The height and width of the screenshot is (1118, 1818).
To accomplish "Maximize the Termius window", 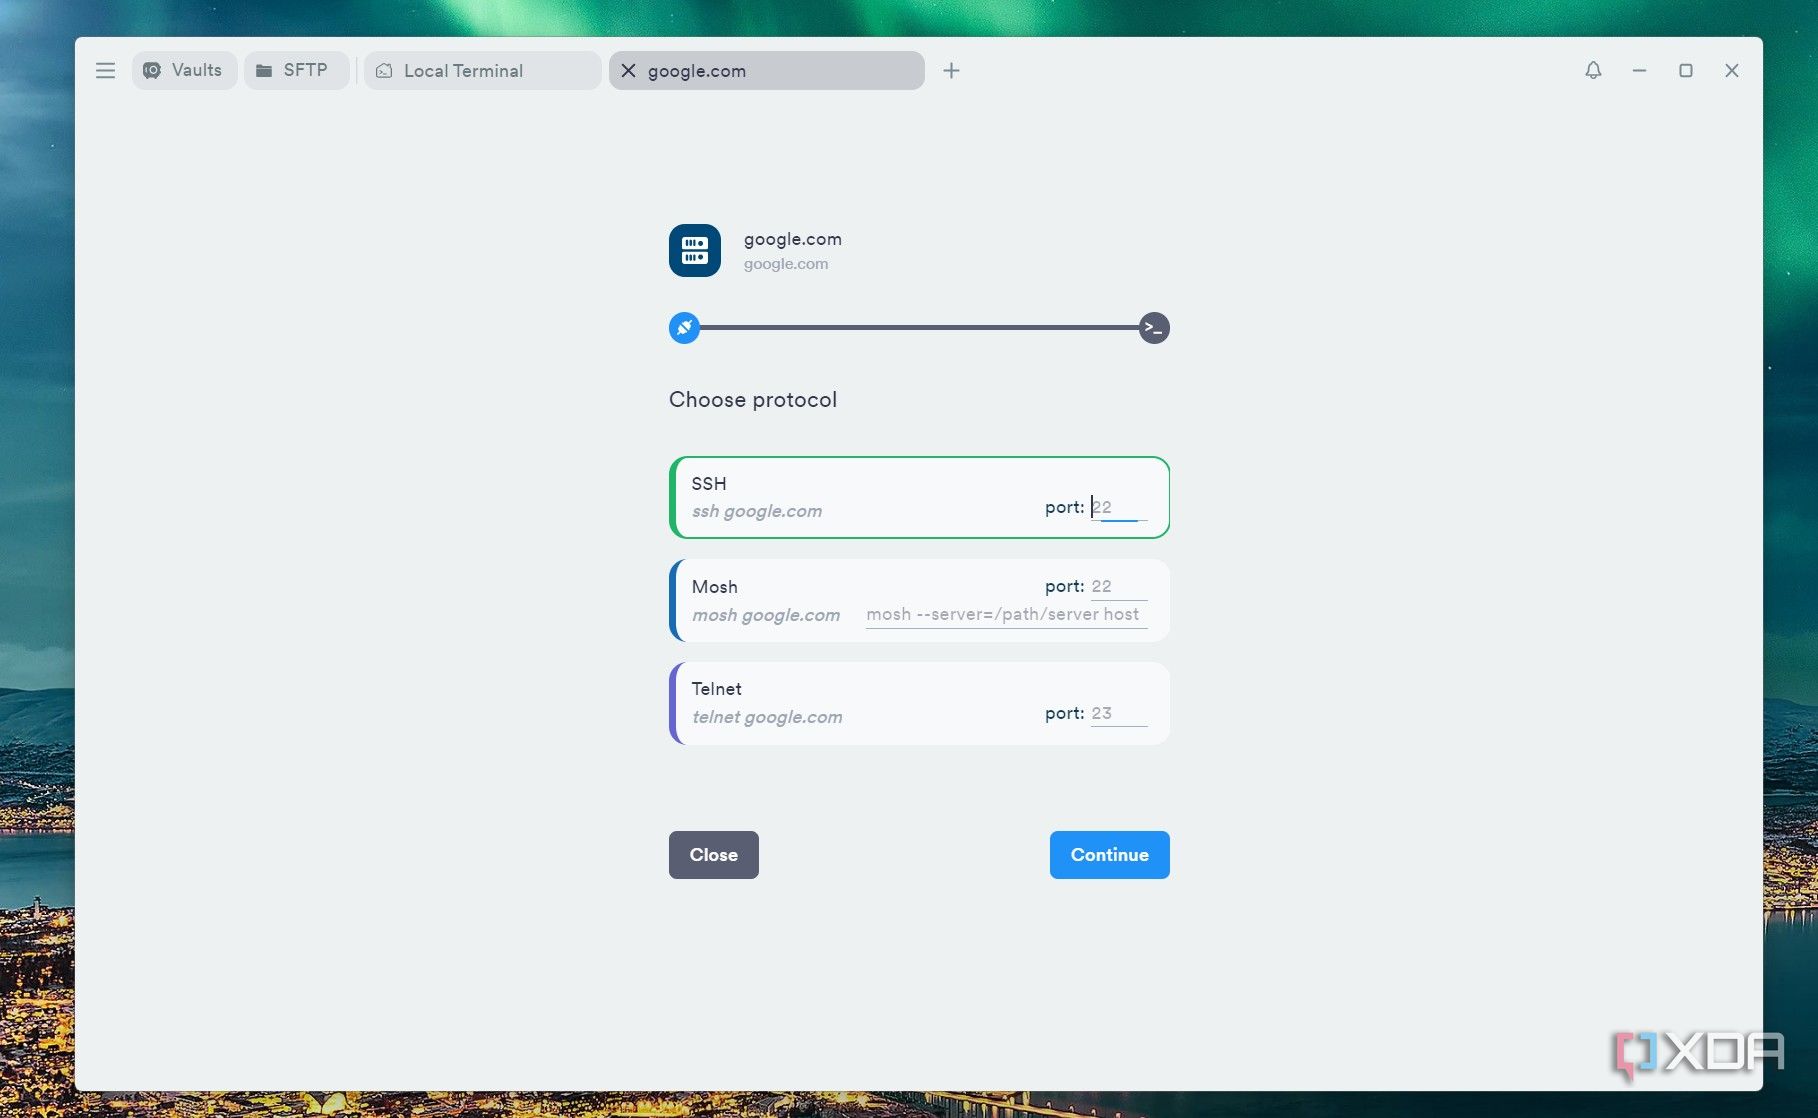I will (1686, 71).
